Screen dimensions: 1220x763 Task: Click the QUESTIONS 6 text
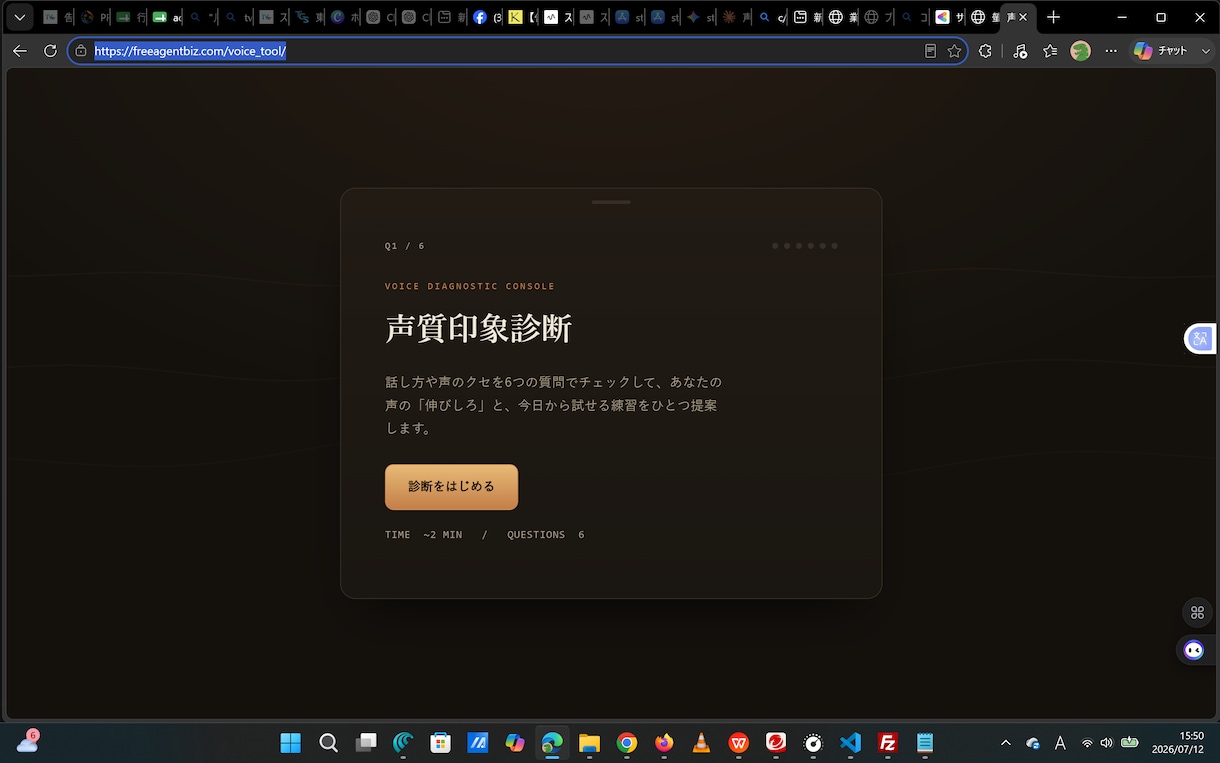coord(546,535)
